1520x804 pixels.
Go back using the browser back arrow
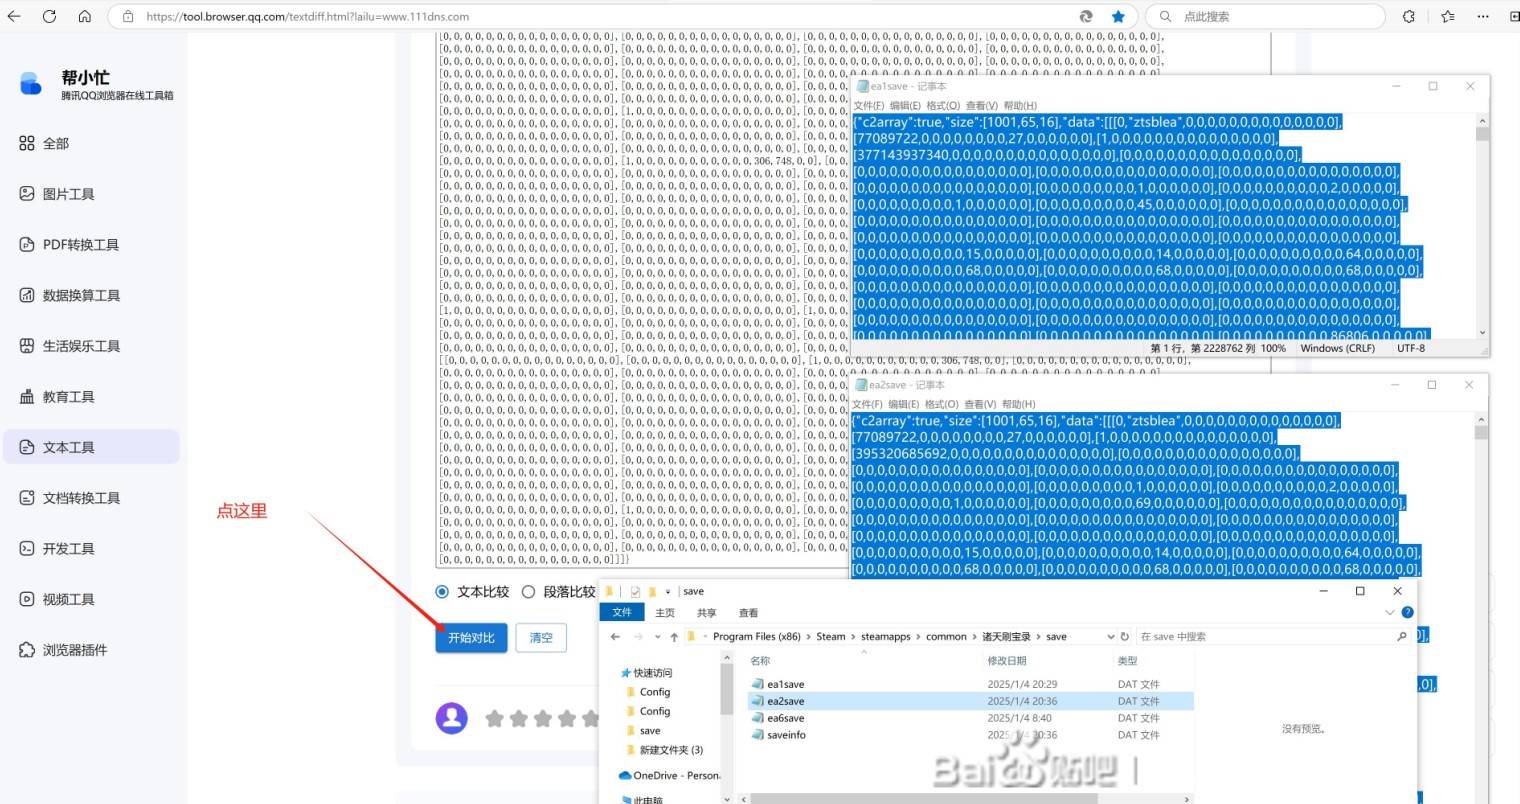[14, 16]
